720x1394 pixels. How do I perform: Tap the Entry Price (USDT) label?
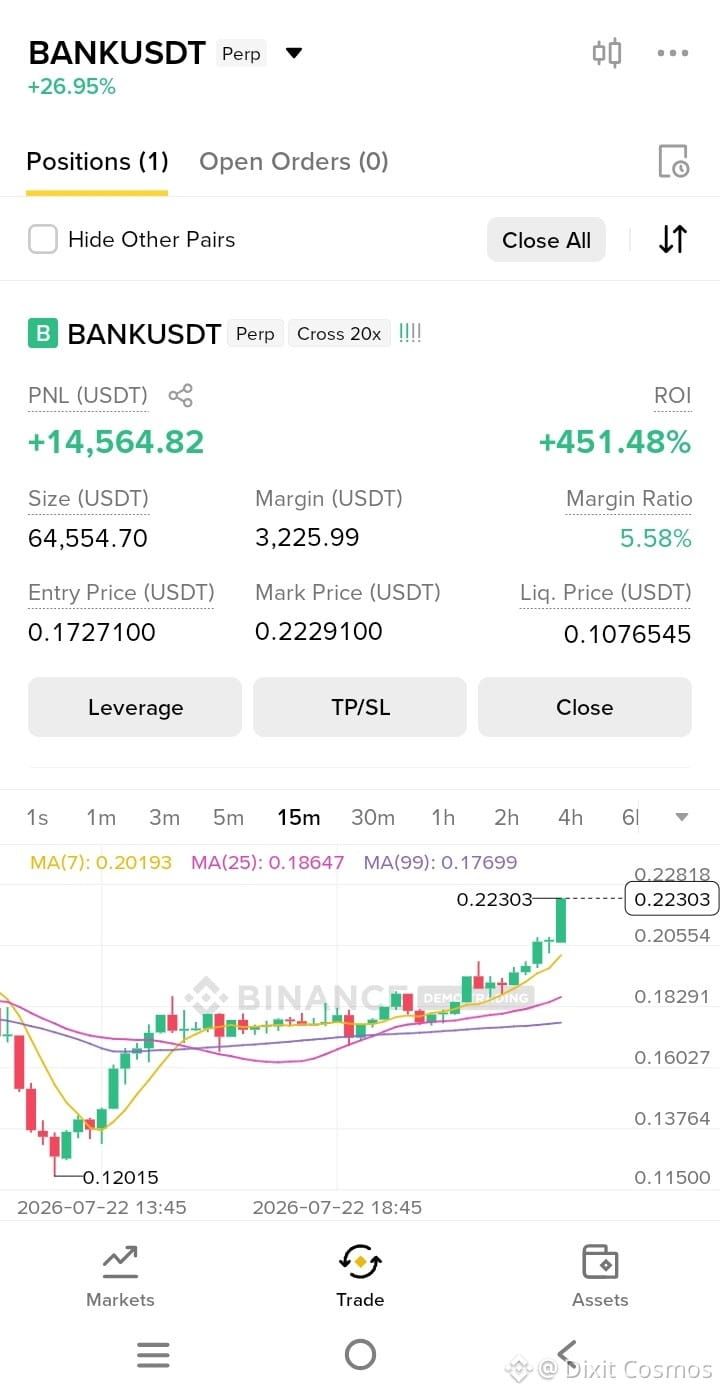[121, 592]
